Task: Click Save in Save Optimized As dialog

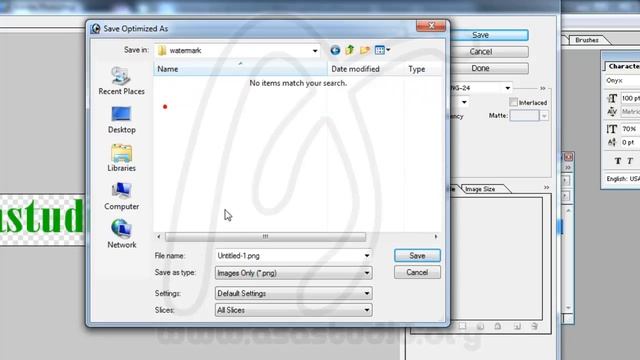Action: pos(417,256)
